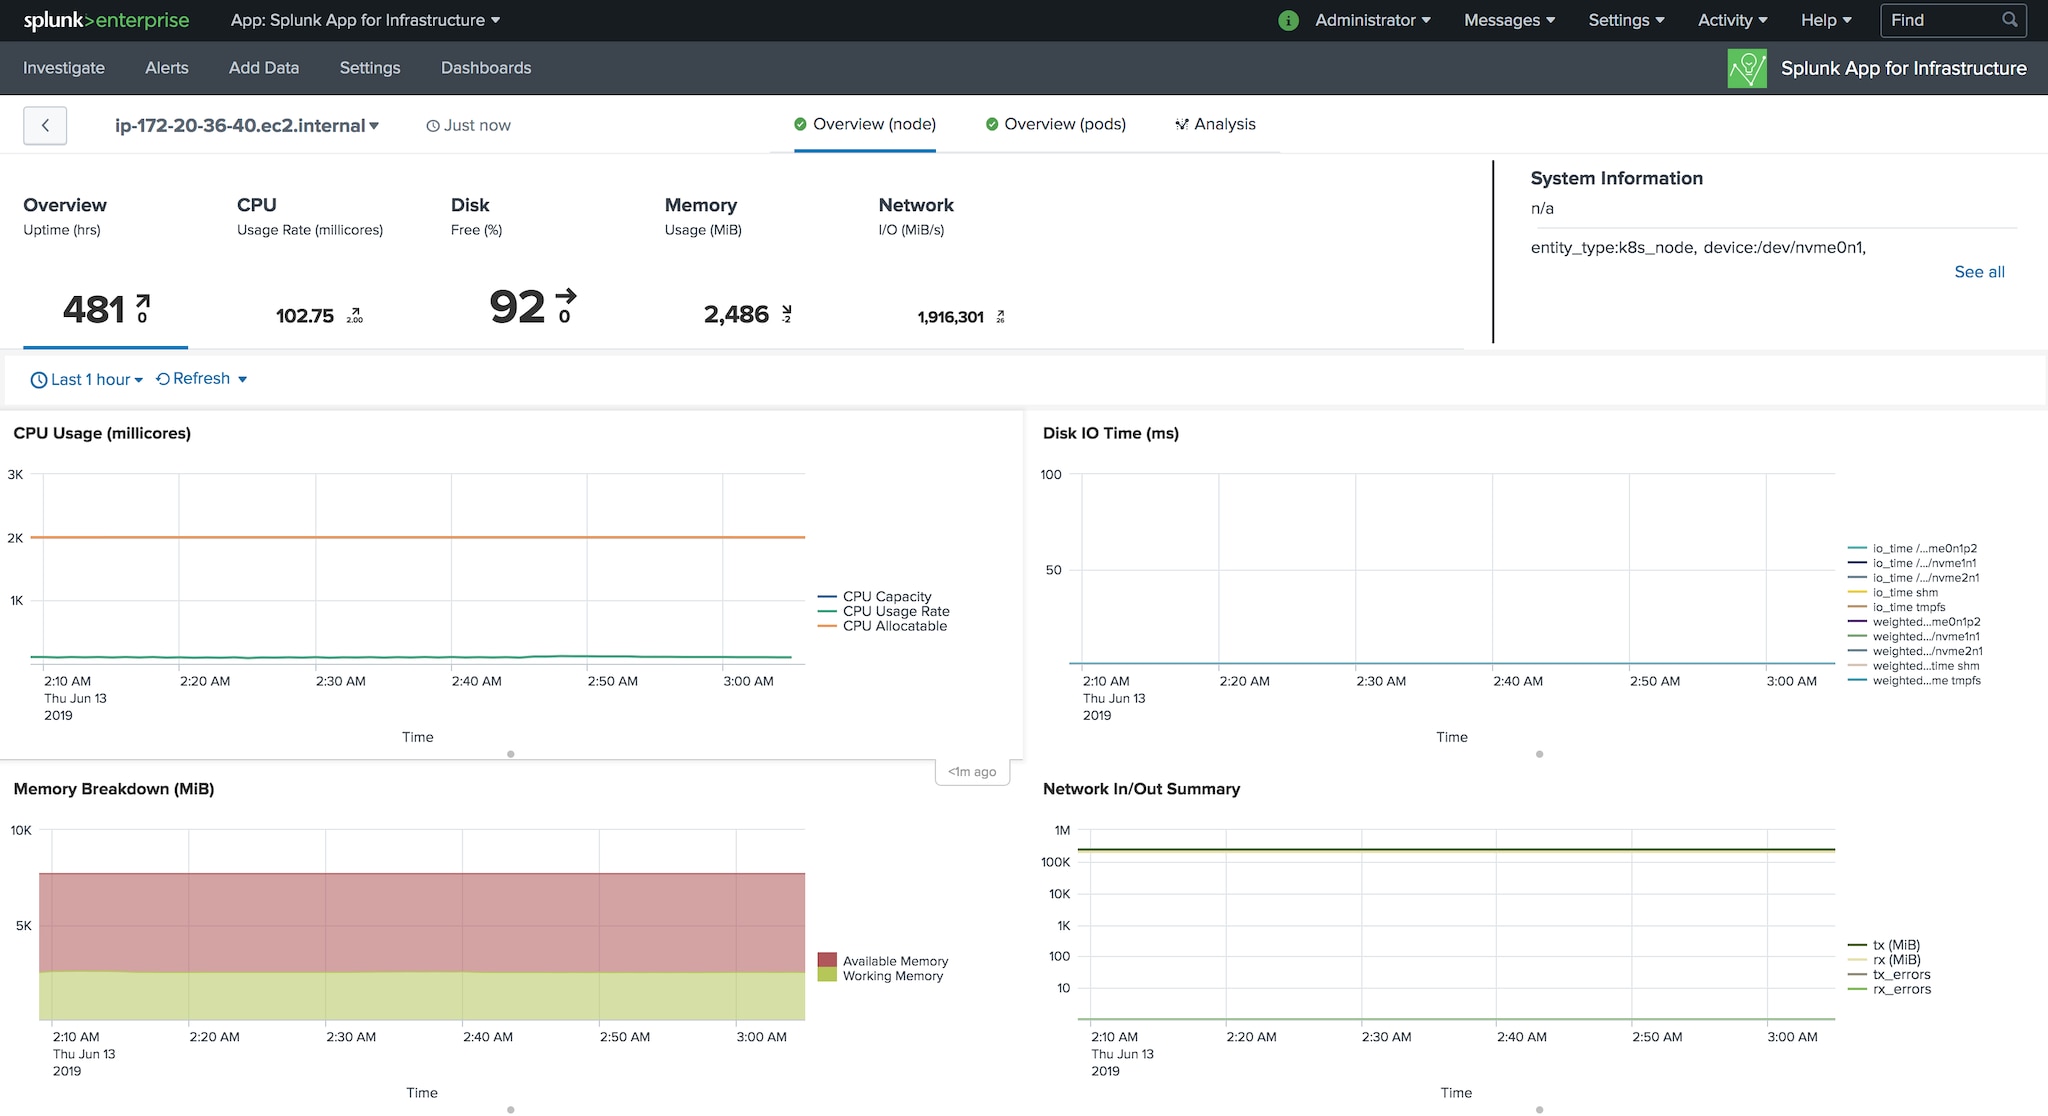Screen dimensions: 2048x1116
Task: Click the io_time shm legend entry
Action: coord(1893,593)
